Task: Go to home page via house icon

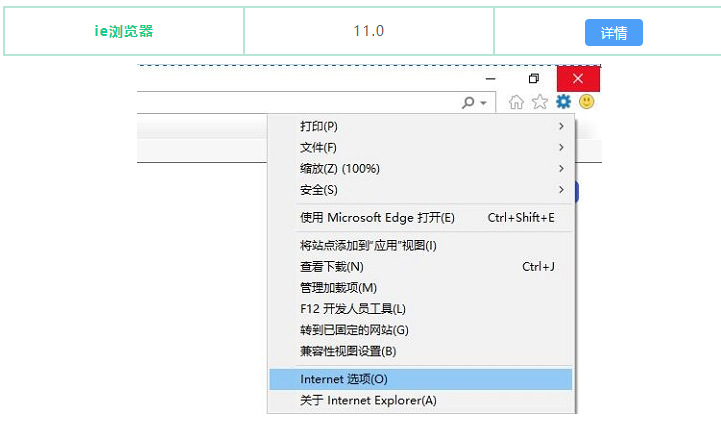Action: [517, 102]
